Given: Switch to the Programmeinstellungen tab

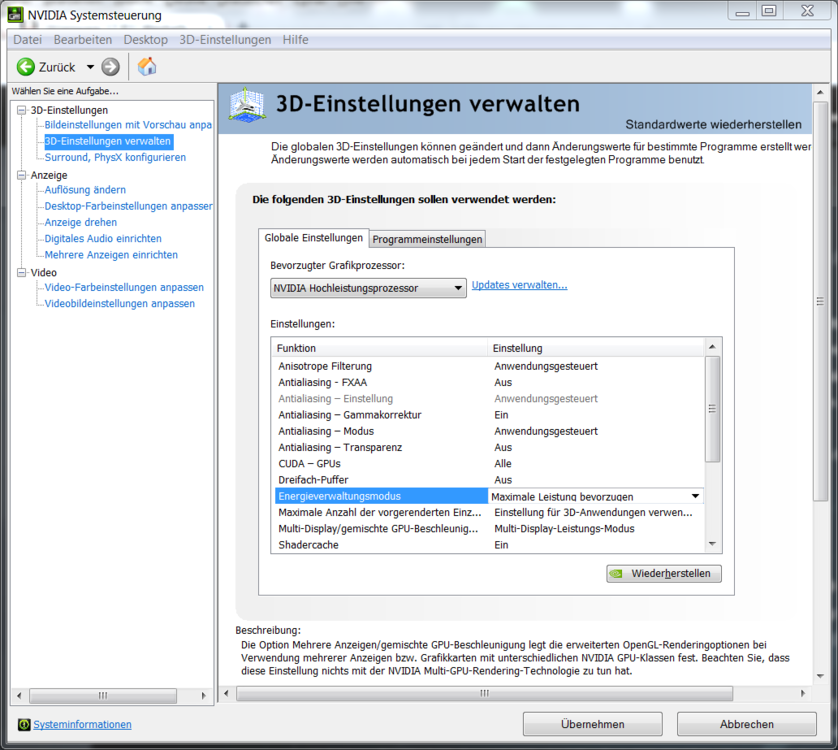Looking at the screenshot, I should [428, 239].
